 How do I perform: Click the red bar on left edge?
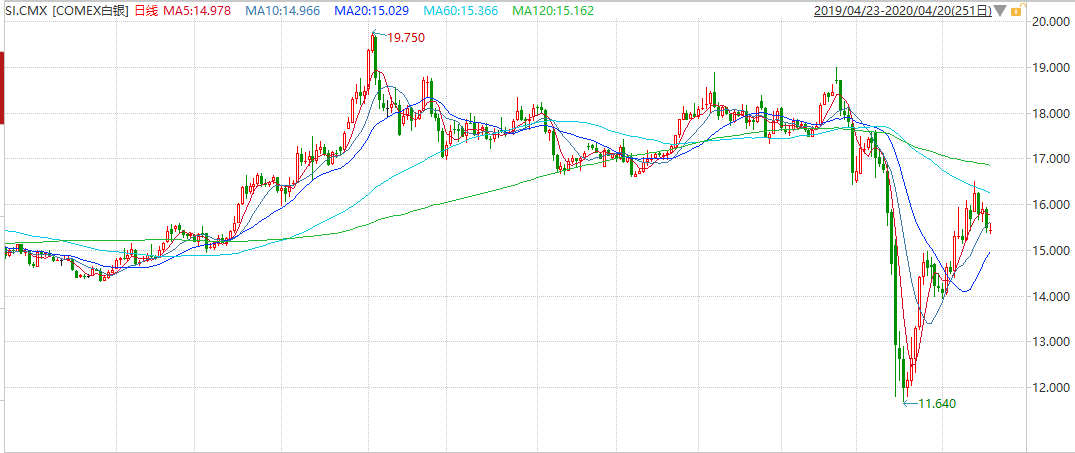coord(2,88)
